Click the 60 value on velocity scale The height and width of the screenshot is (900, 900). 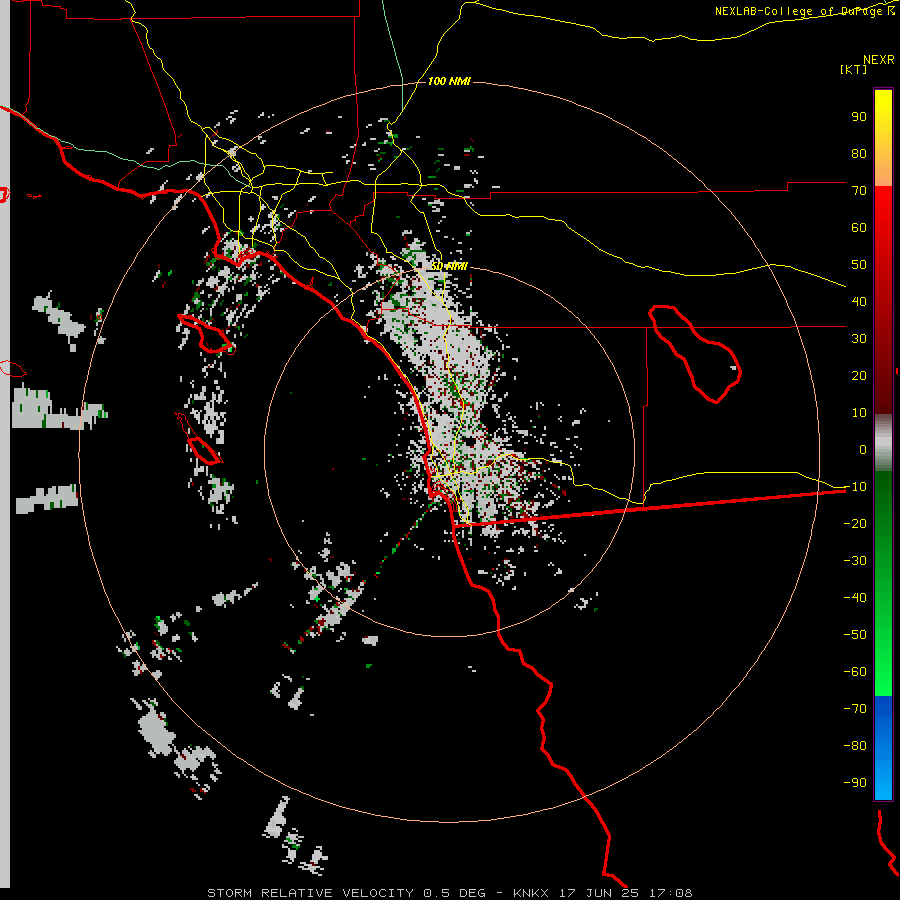click(859, 227)
